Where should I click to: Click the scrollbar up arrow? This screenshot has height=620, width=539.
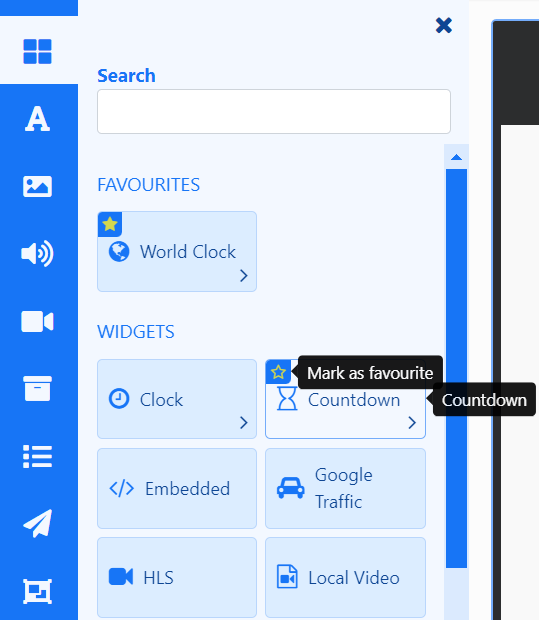click(x=456, y=157)
